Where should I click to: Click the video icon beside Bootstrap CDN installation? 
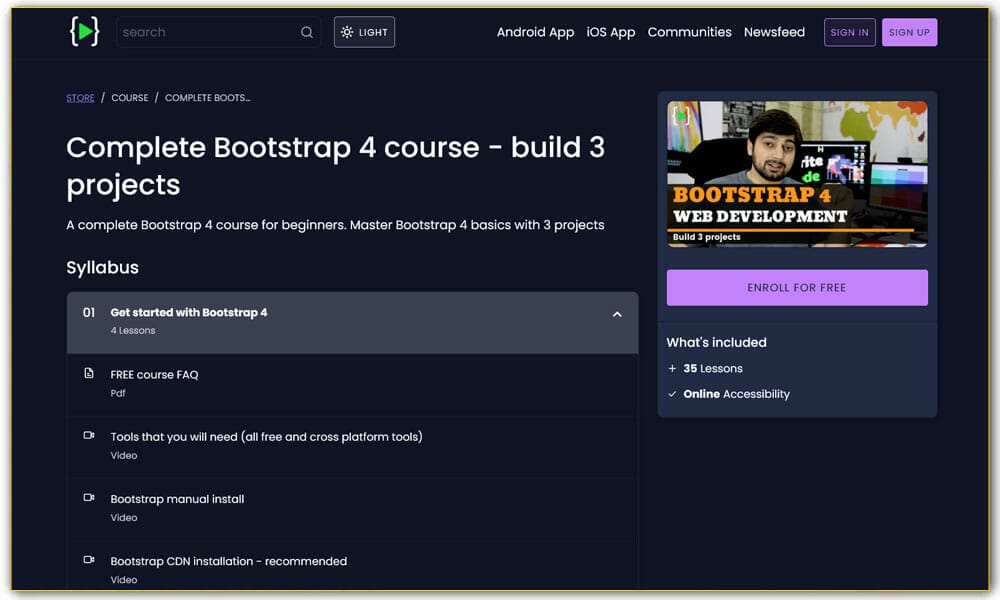pos(89,560)
